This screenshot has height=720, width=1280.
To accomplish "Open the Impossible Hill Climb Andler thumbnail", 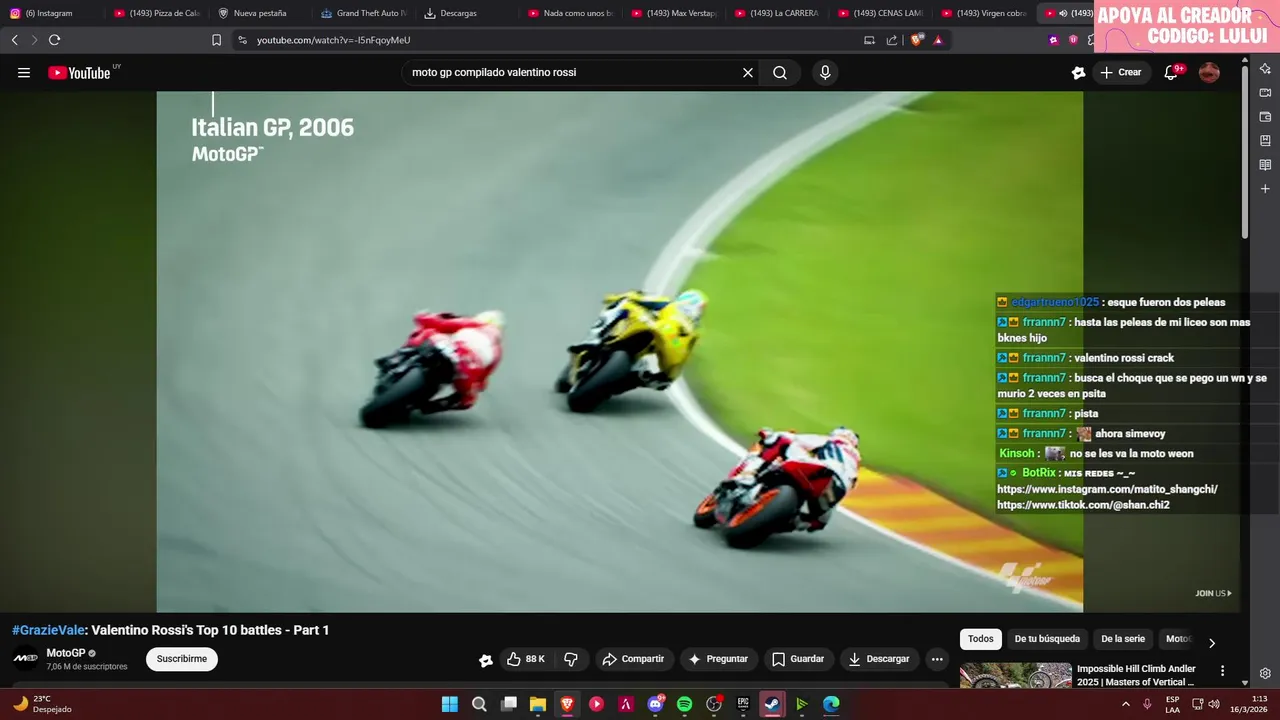I will pos(1016,676).
